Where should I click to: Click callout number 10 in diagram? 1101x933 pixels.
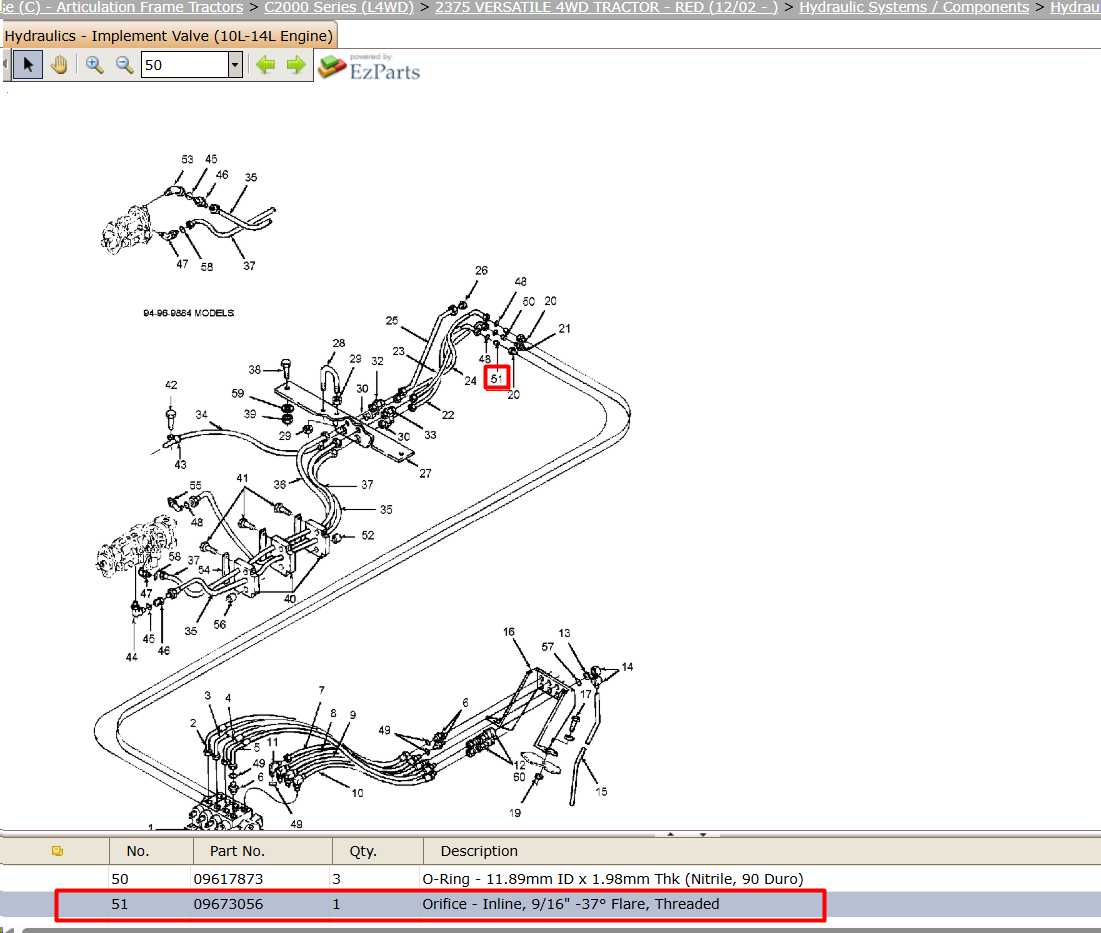coord(357,793)
